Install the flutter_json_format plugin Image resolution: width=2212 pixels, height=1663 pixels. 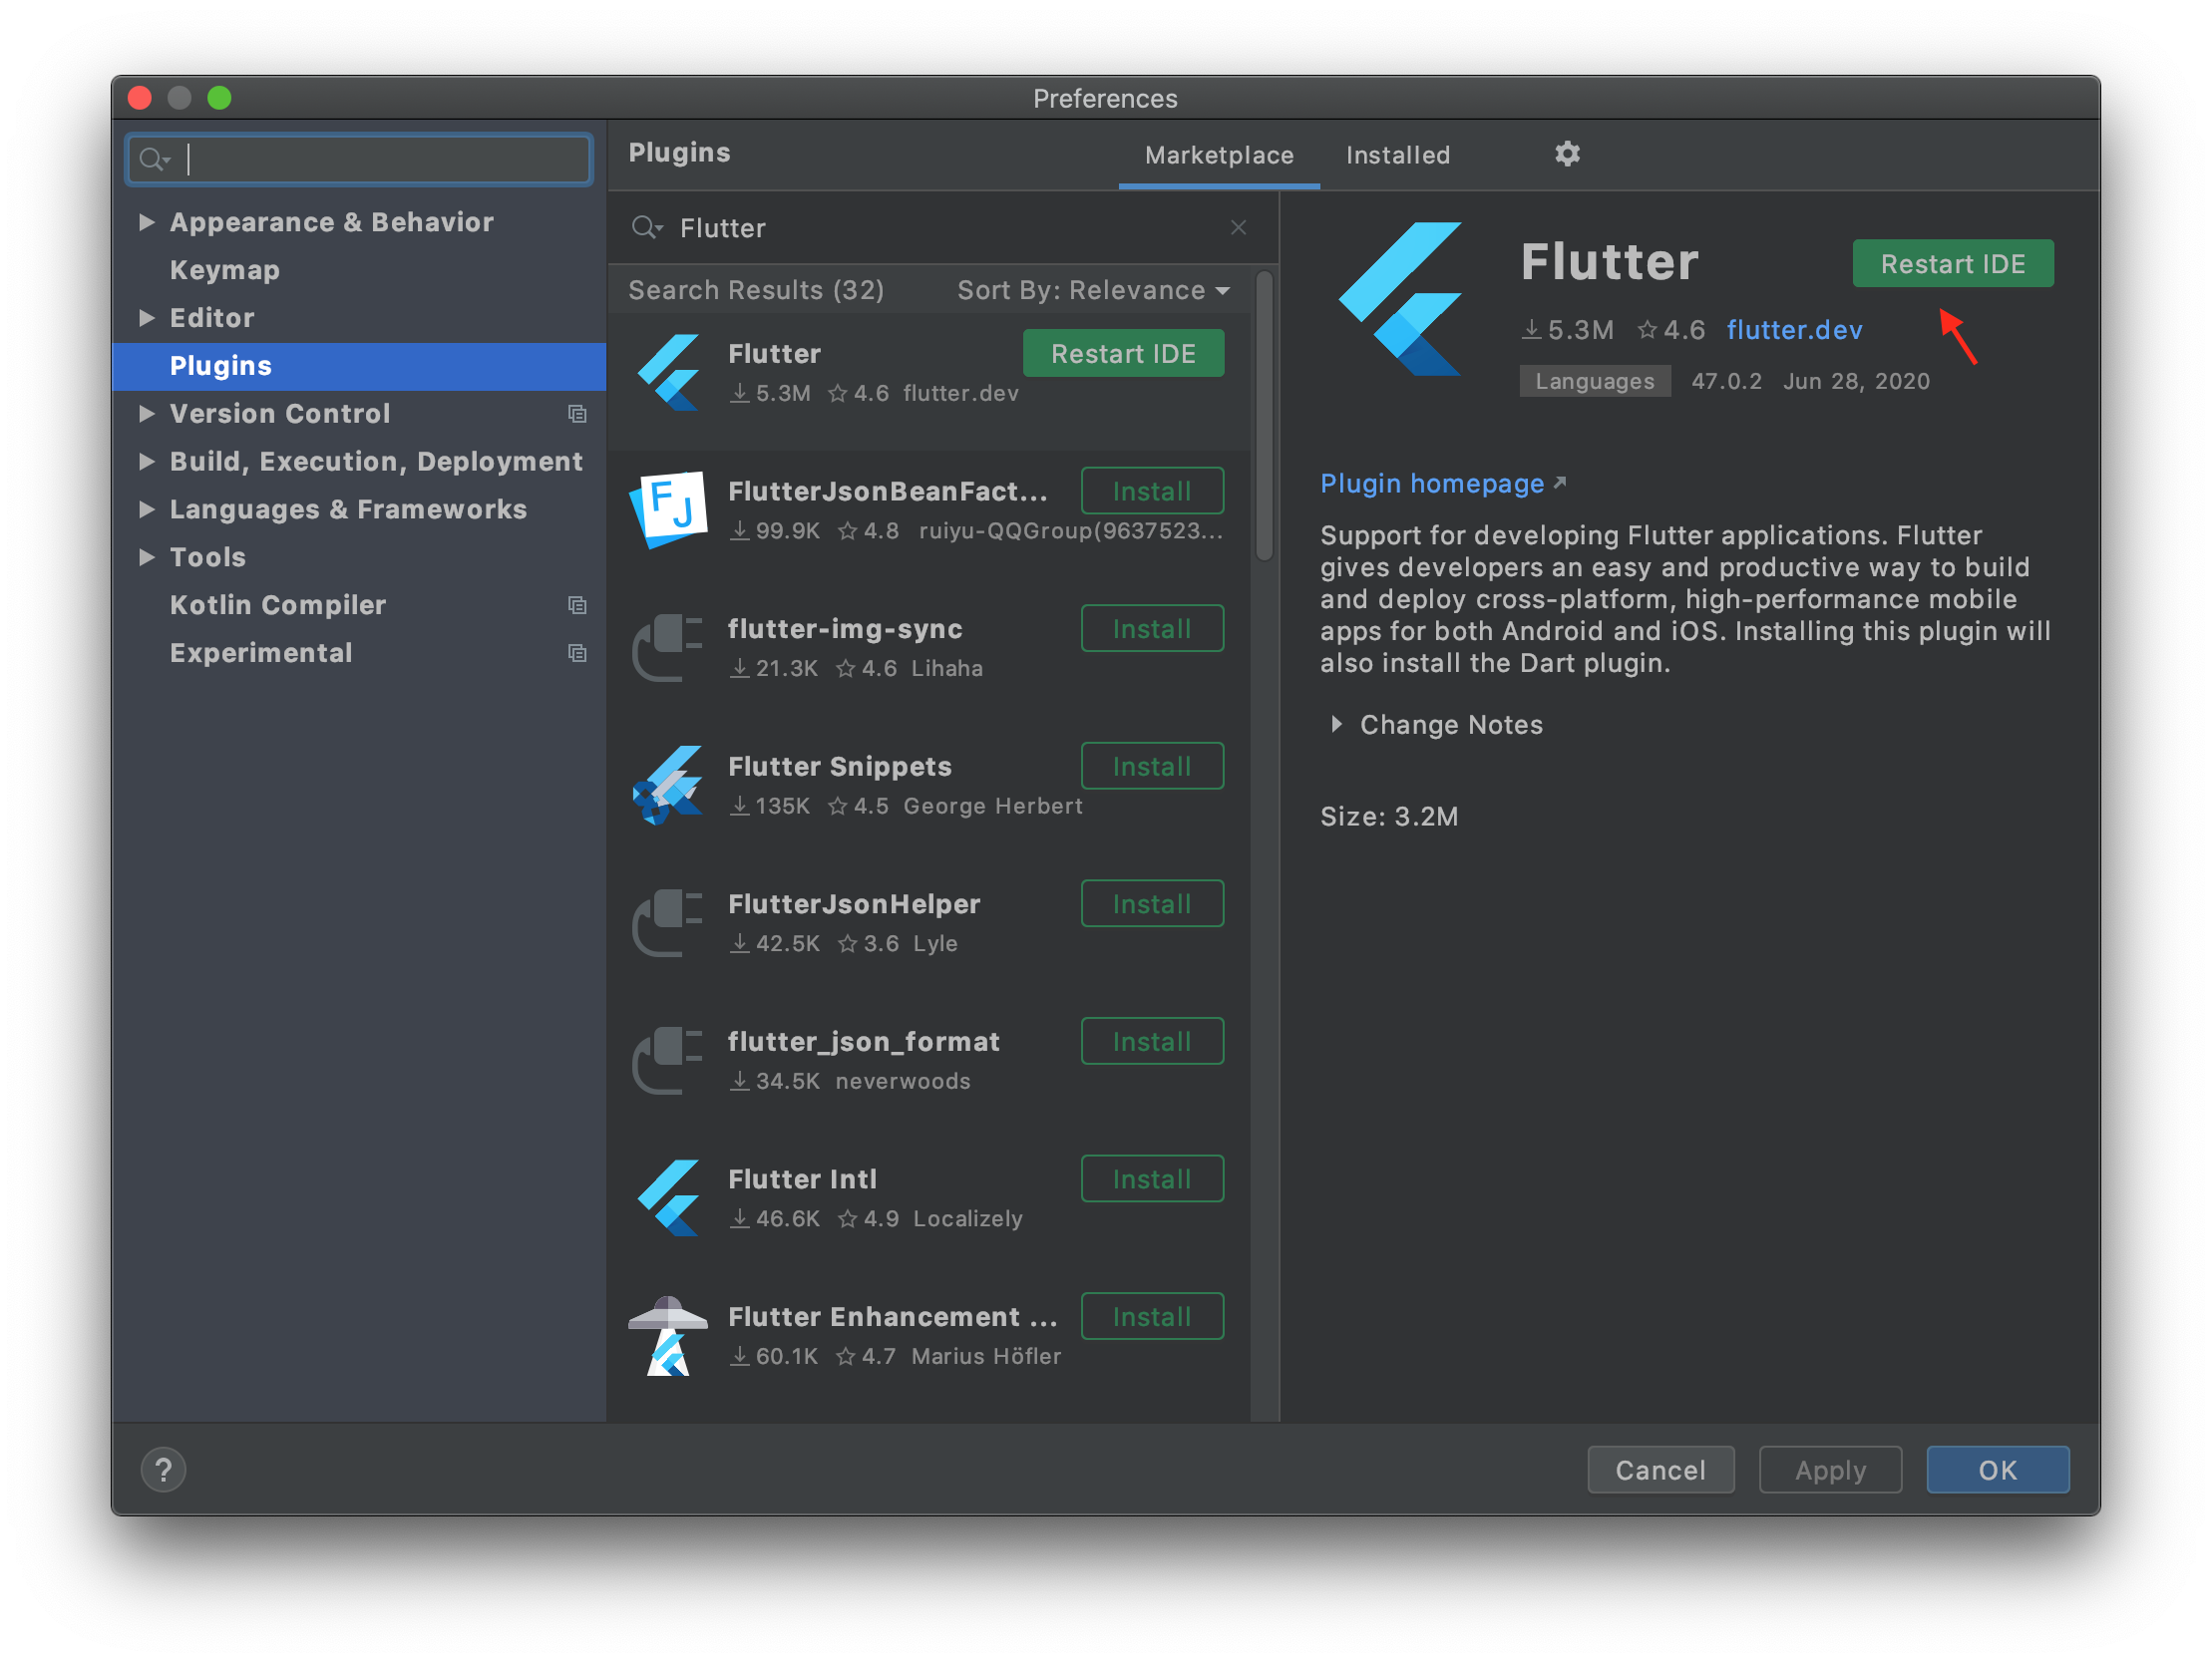click(x=1152, y=1041)
